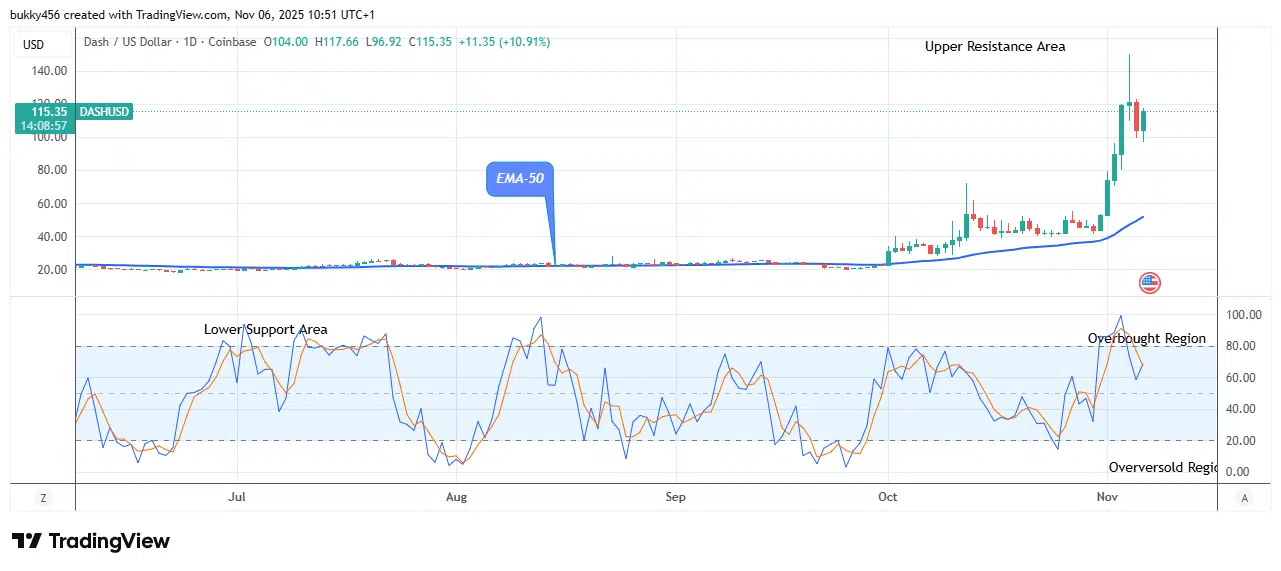This screenshot has height=571, width=1281.
Task: Click the EMA-50 callout label
Action: pyautogui.click(x=519, y=179)
